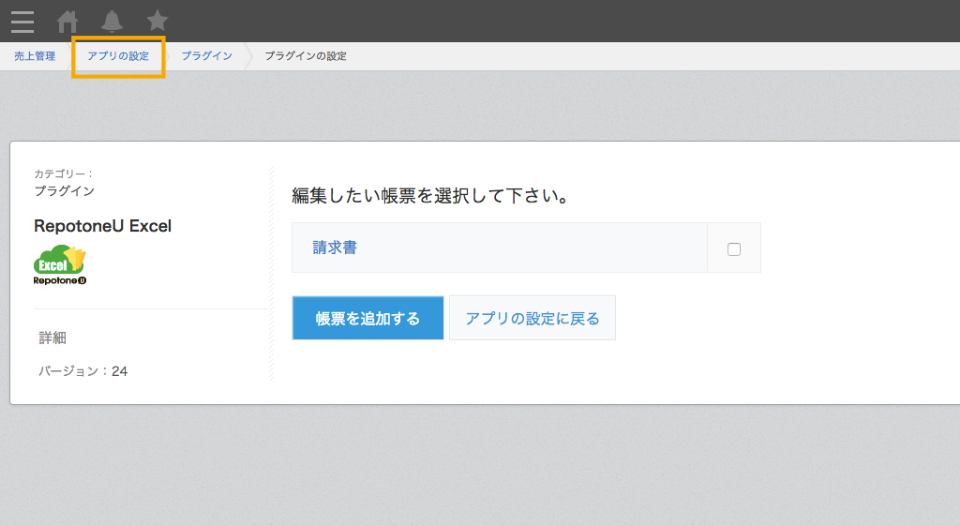Select プラグインの設定 breadcrumb text
This screenshot has width=960, height=526.
click(x=306, y=56)
